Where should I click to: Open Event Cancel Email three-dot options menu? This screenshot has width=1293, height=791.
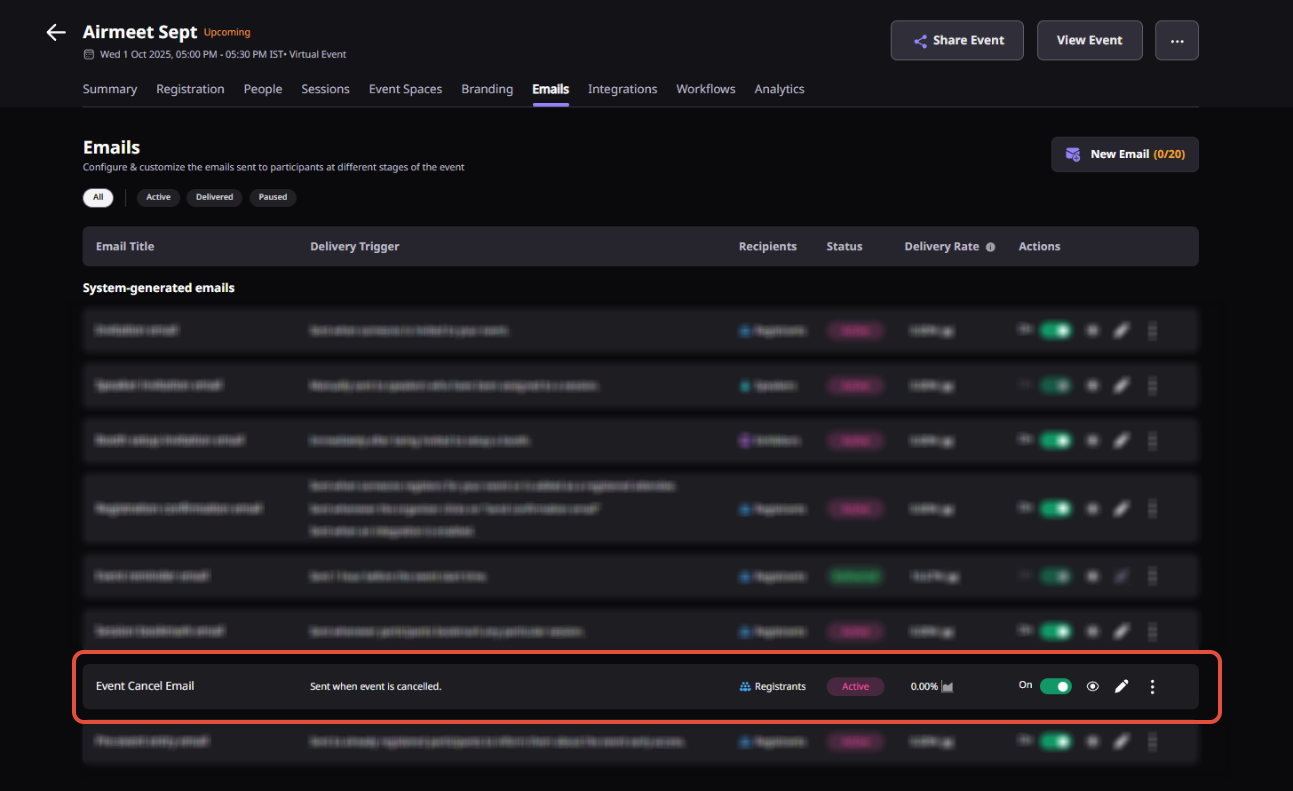point(1152,686)
